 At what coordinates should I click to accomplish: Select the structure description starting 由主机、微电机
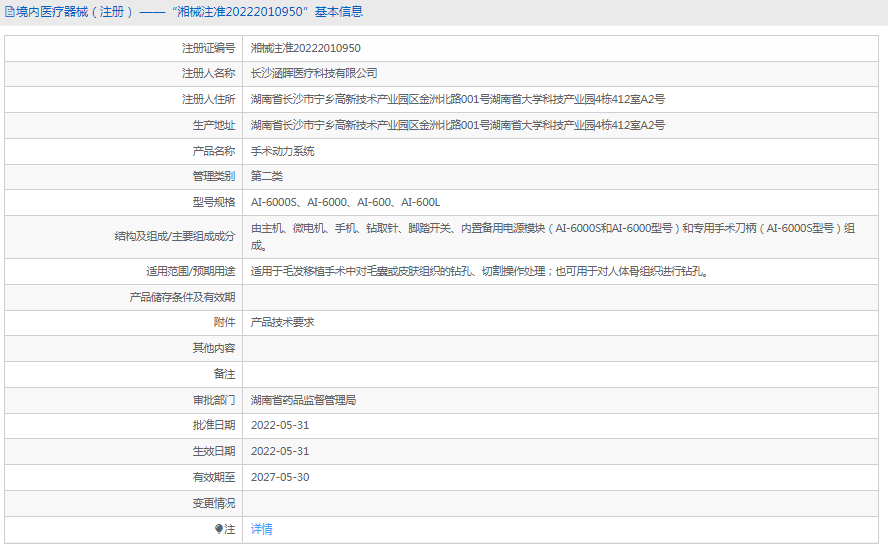[553, 237]
